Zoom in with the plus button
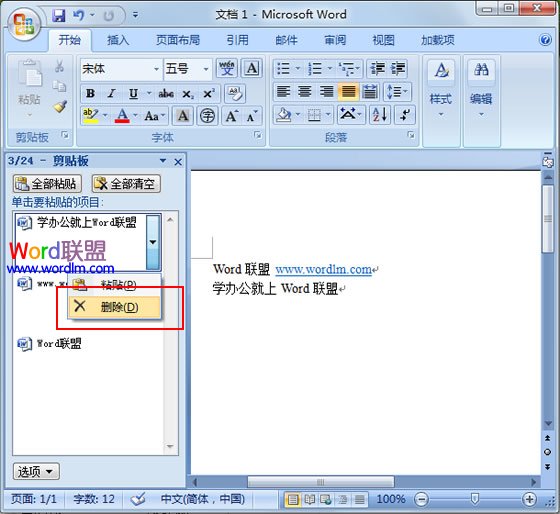Image resolution: width=560 pixels, height=514 pixels. coord(529,499)
